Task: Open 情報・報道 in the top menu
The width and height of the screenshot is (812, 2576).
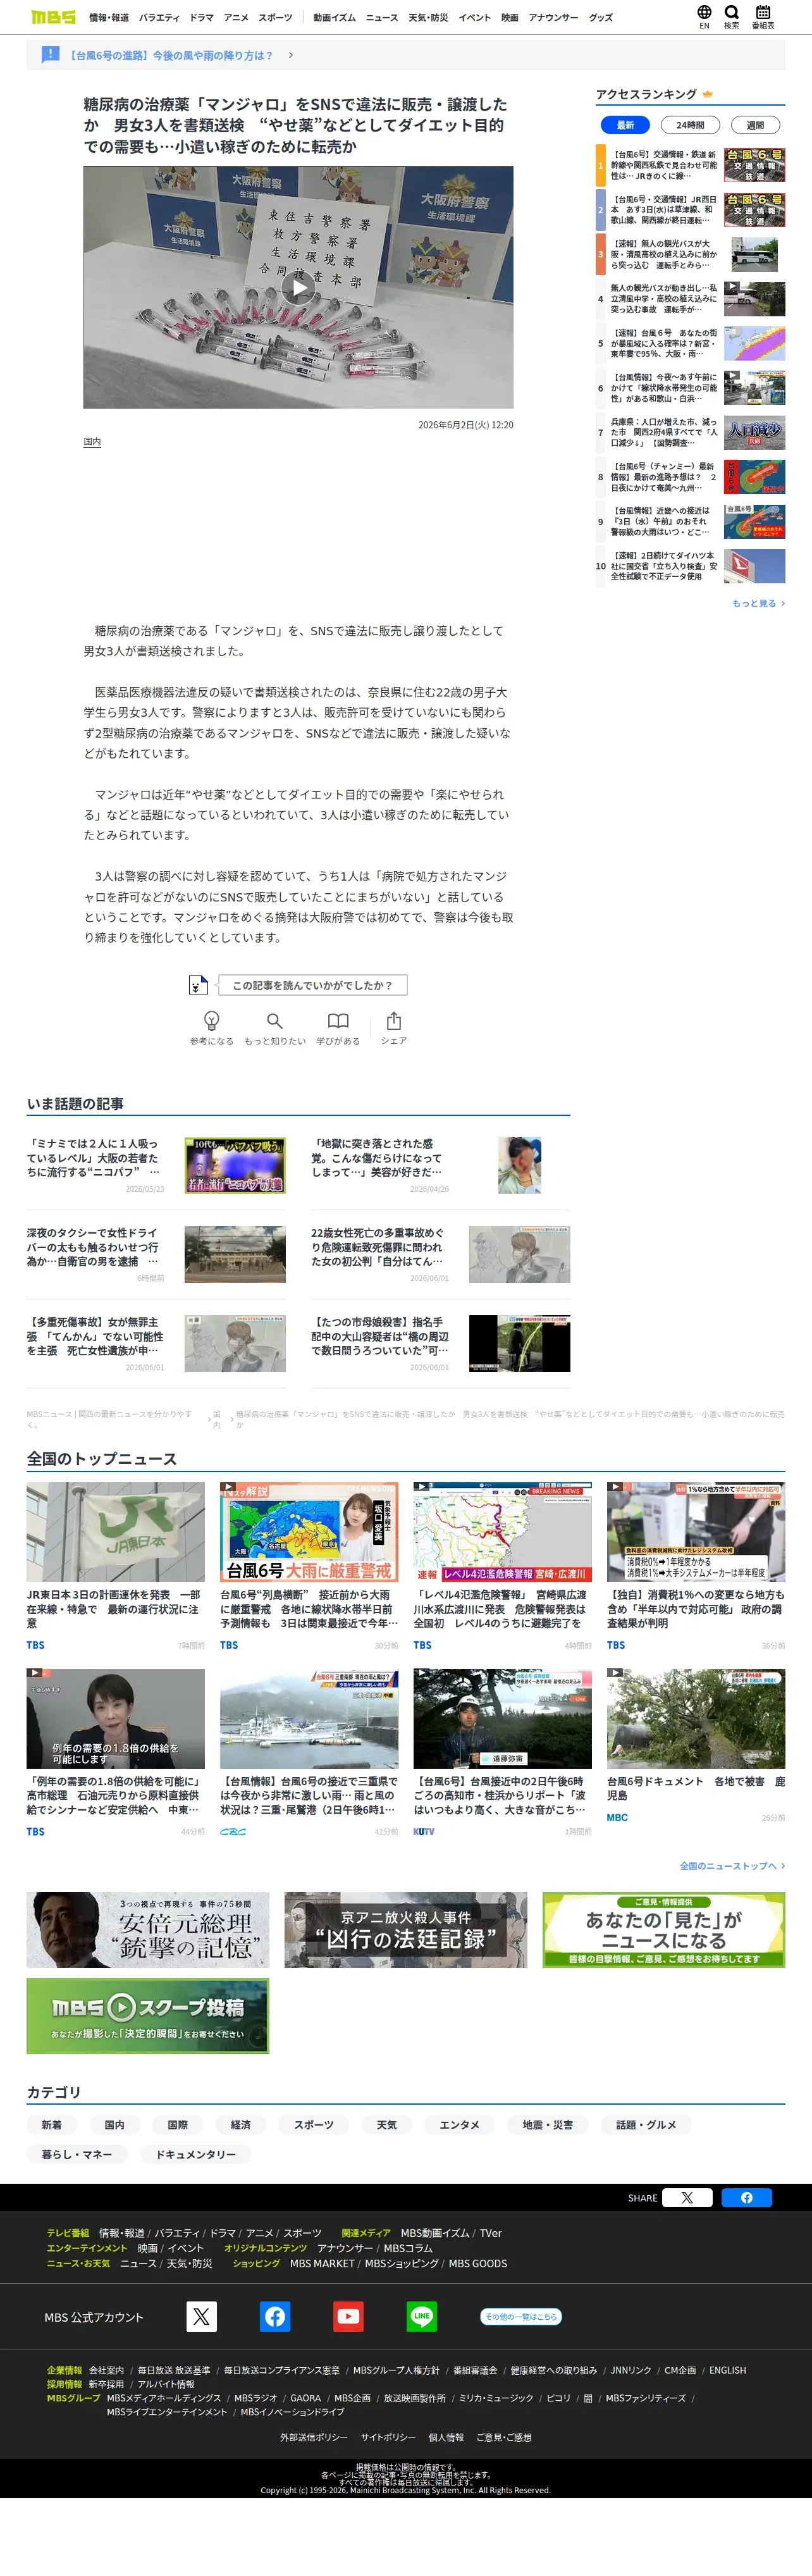Action: pos(109,17)
